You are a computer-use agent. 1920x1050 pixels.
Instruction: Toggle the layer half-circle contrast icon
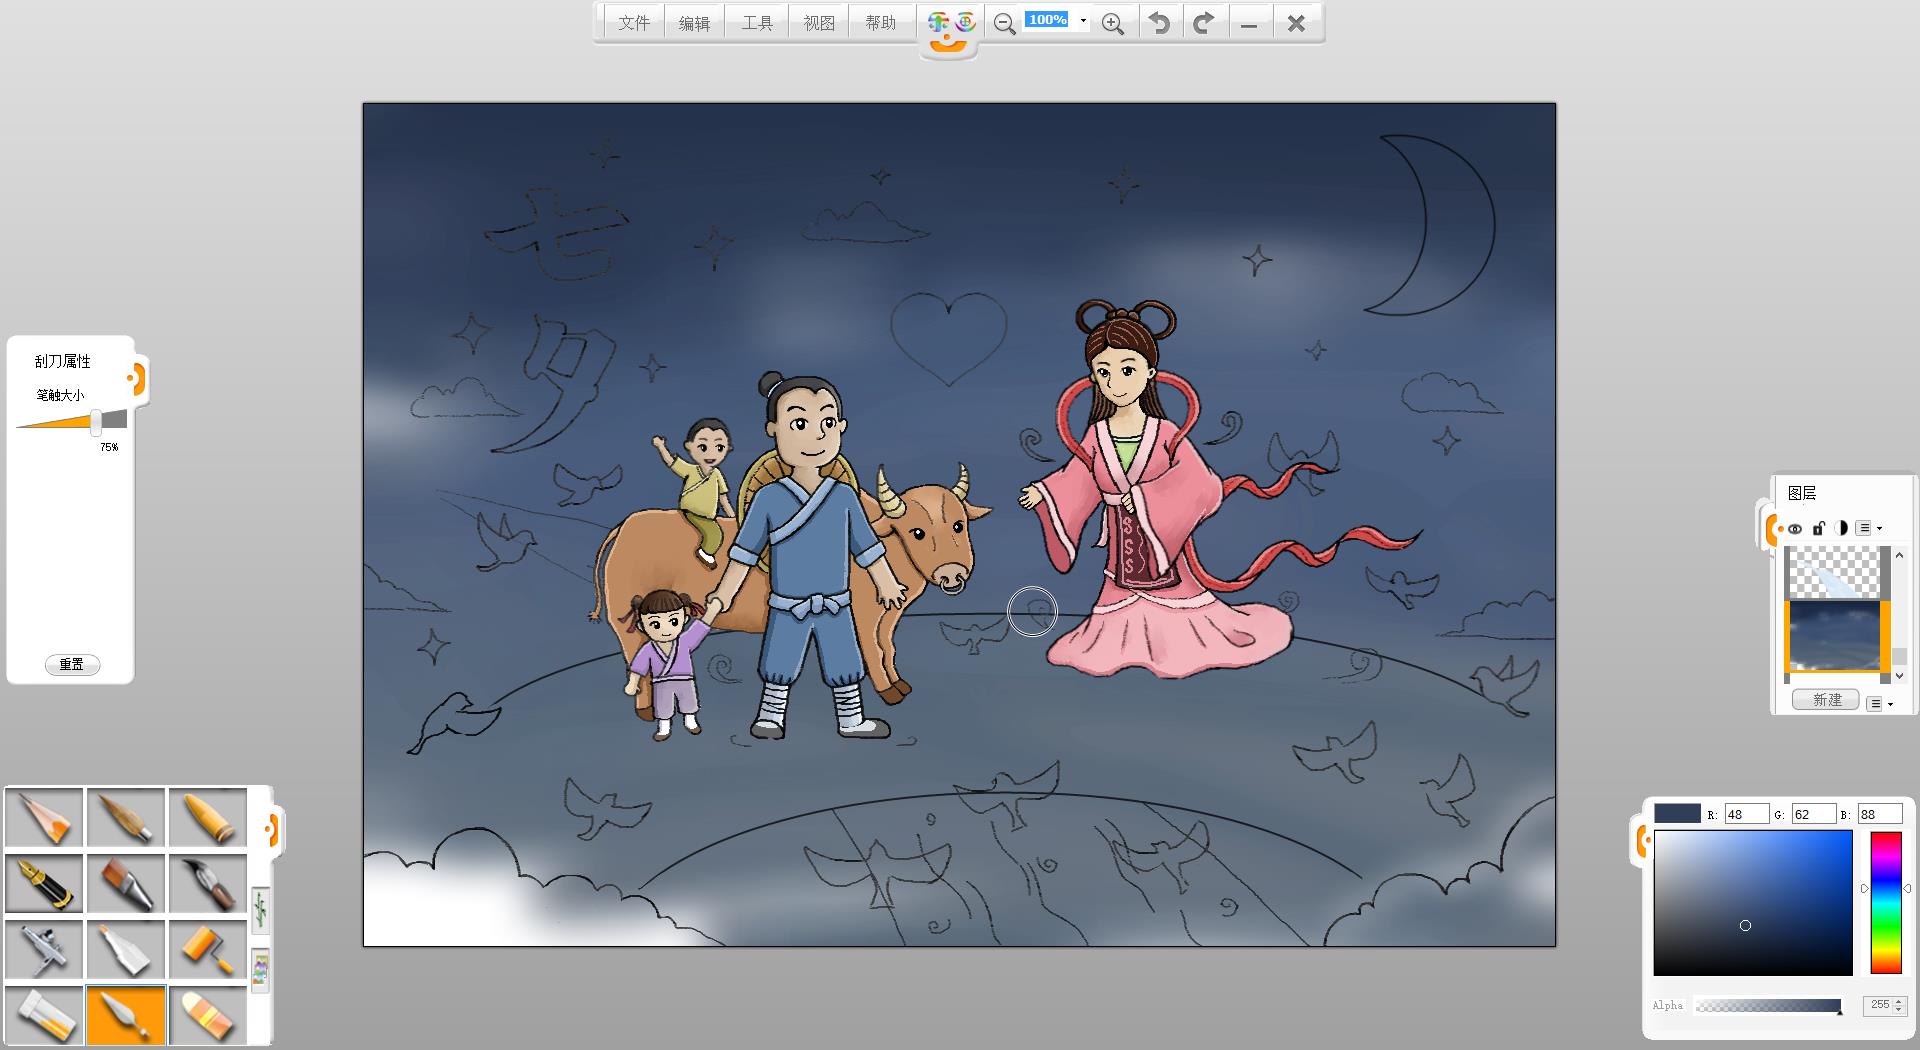point(1841,528)
